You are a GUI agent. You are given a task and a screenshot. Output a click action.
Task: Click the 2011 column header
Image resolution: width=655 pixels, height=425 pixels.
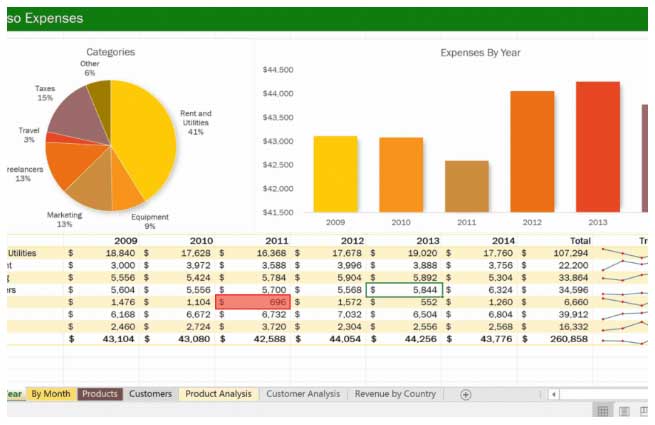point(277,241)
